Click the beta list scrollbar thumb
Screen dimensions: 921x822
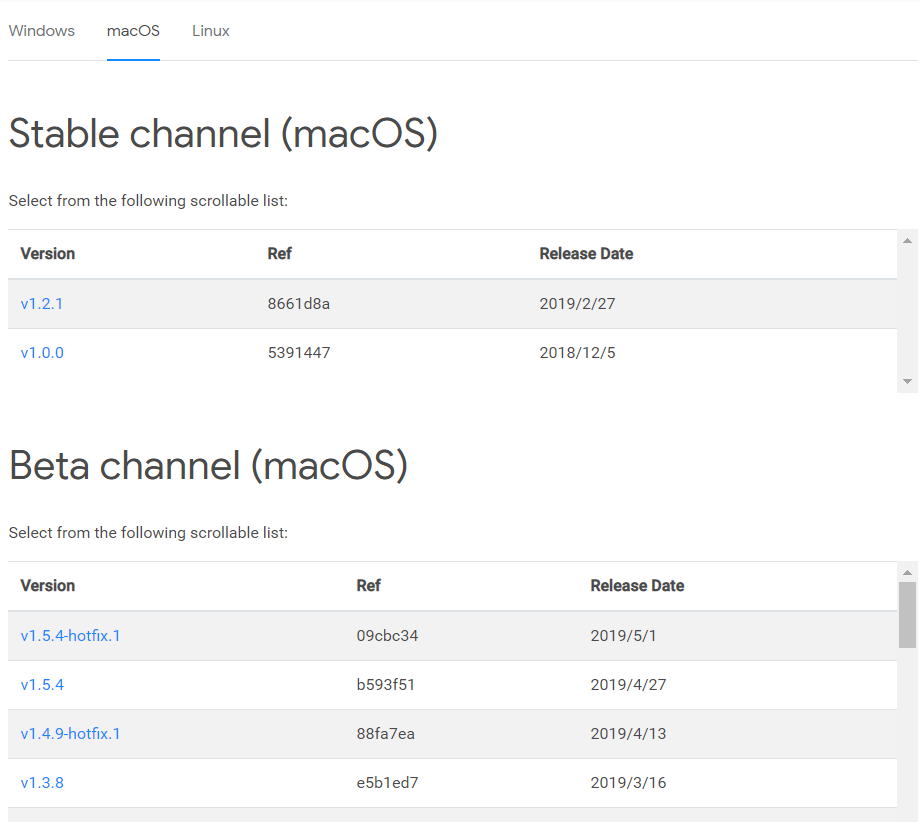point(907,615)
